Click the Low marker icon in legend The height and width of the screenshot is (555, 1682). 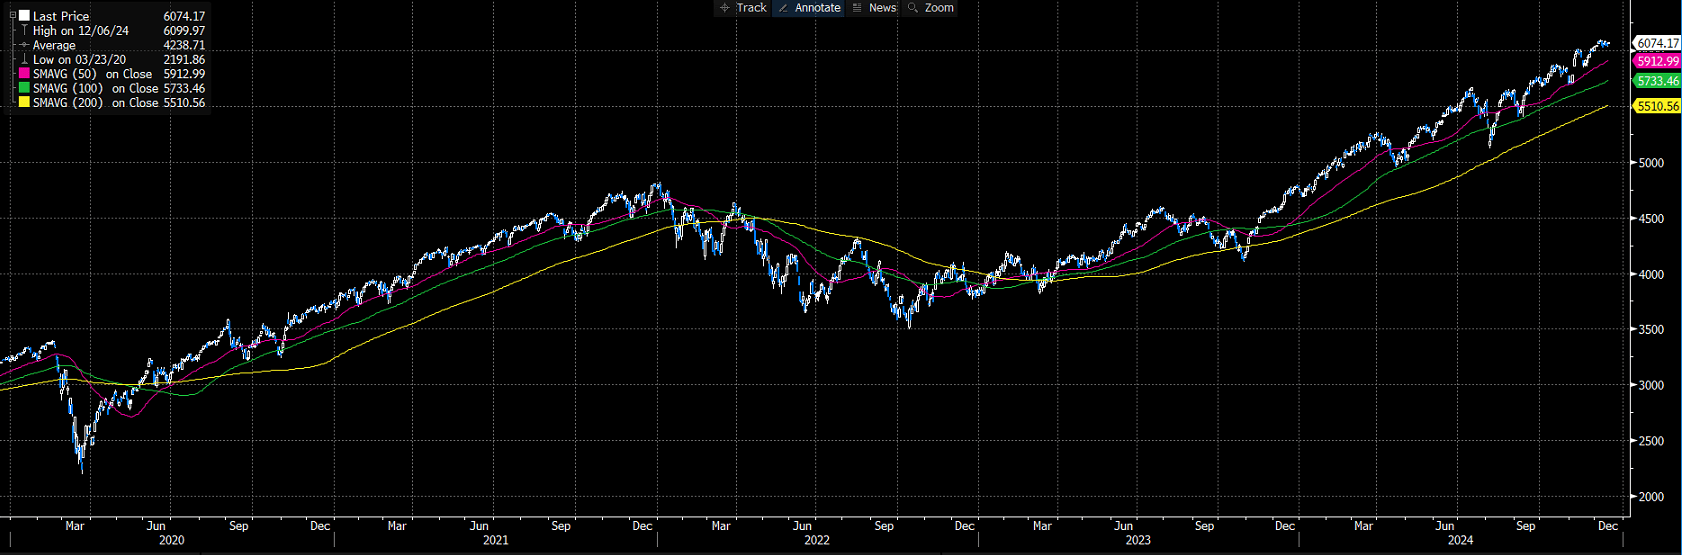[x=24, y=60]
